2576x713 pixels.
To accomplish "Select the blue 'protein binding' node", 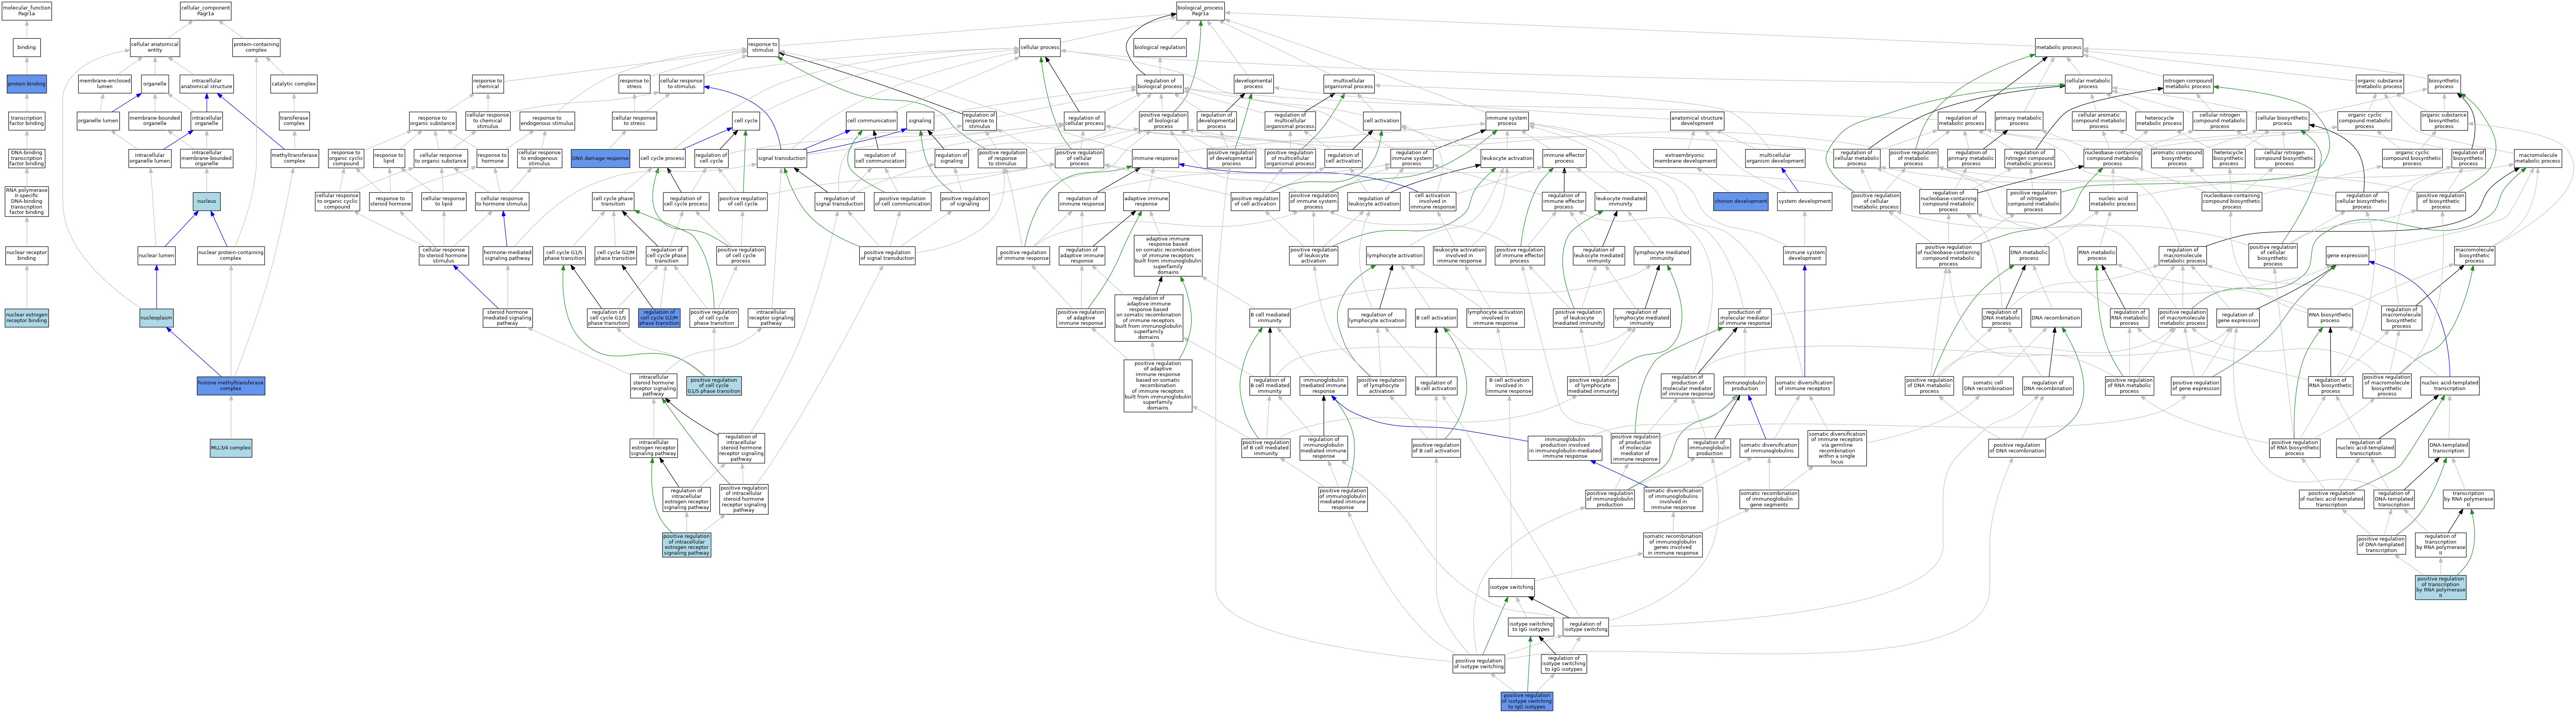I will [x=27, y=84].
